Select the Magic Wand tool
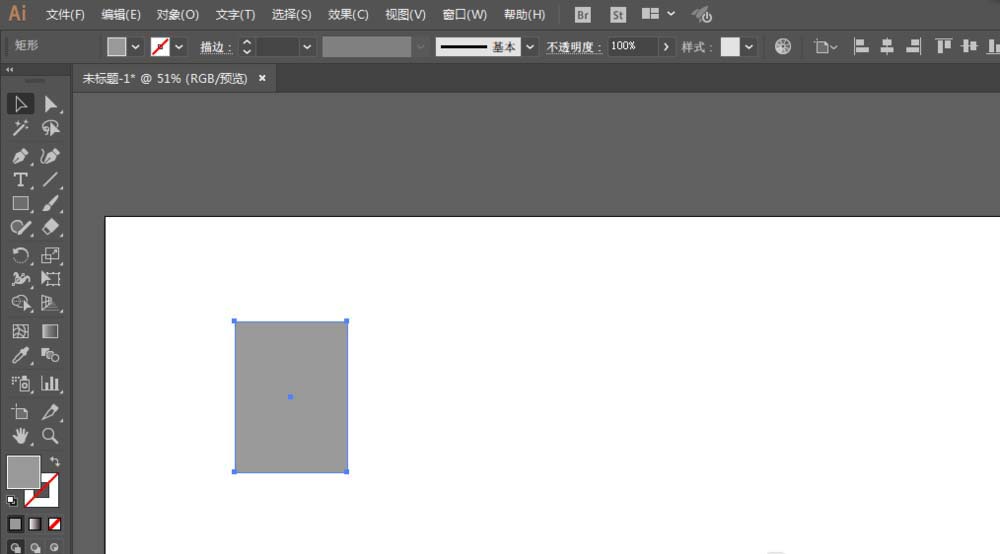Viewport: 1000px width, 554px height. [x=20, y=128]
